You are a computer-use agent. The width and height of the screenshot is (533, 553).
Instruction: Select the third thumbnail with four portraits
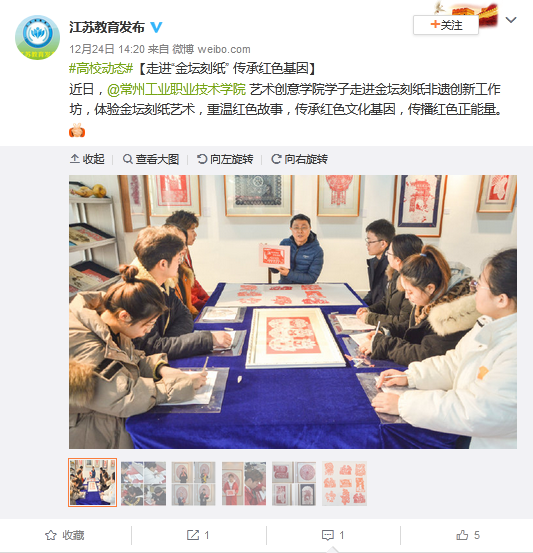(193, 483)
